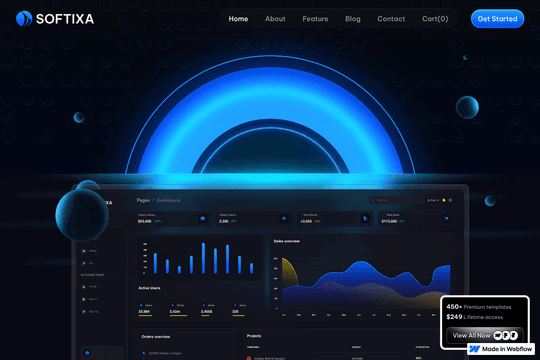The image size is (540, 360).
Task: Open the Home nav item
Action: point(238,19)
